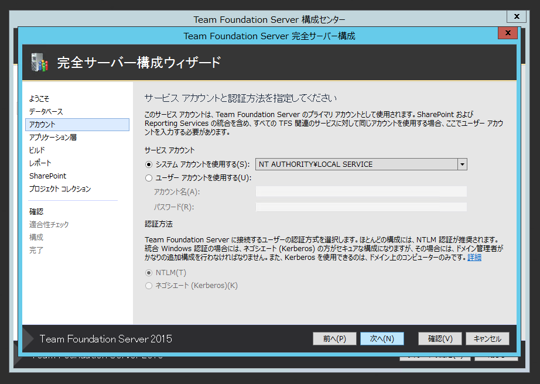Click the 完了 step label
The image size is (540, 384).
(x=36, y=250)
